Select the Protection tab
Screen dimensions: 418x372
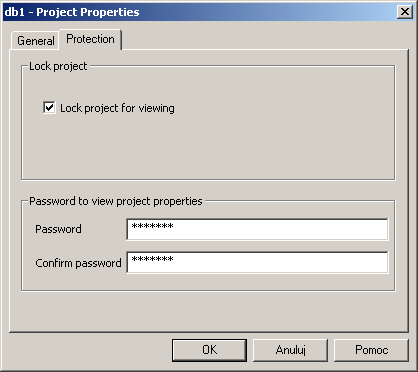90,39
